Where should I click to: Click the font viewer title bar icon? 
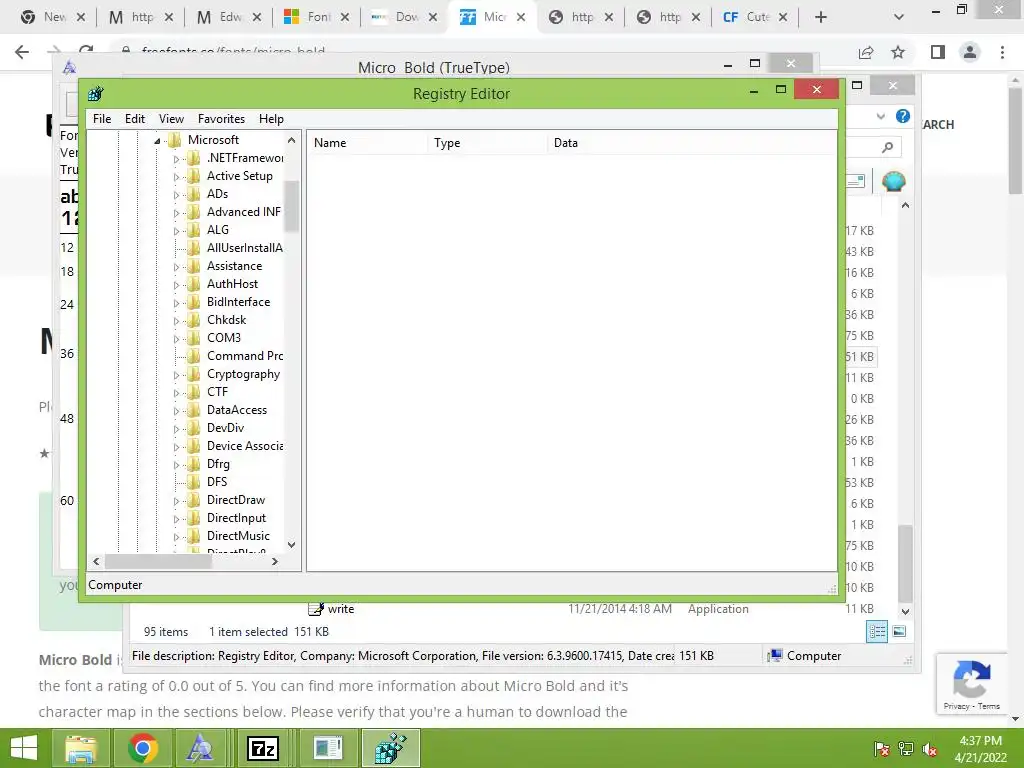pos(69,67)
